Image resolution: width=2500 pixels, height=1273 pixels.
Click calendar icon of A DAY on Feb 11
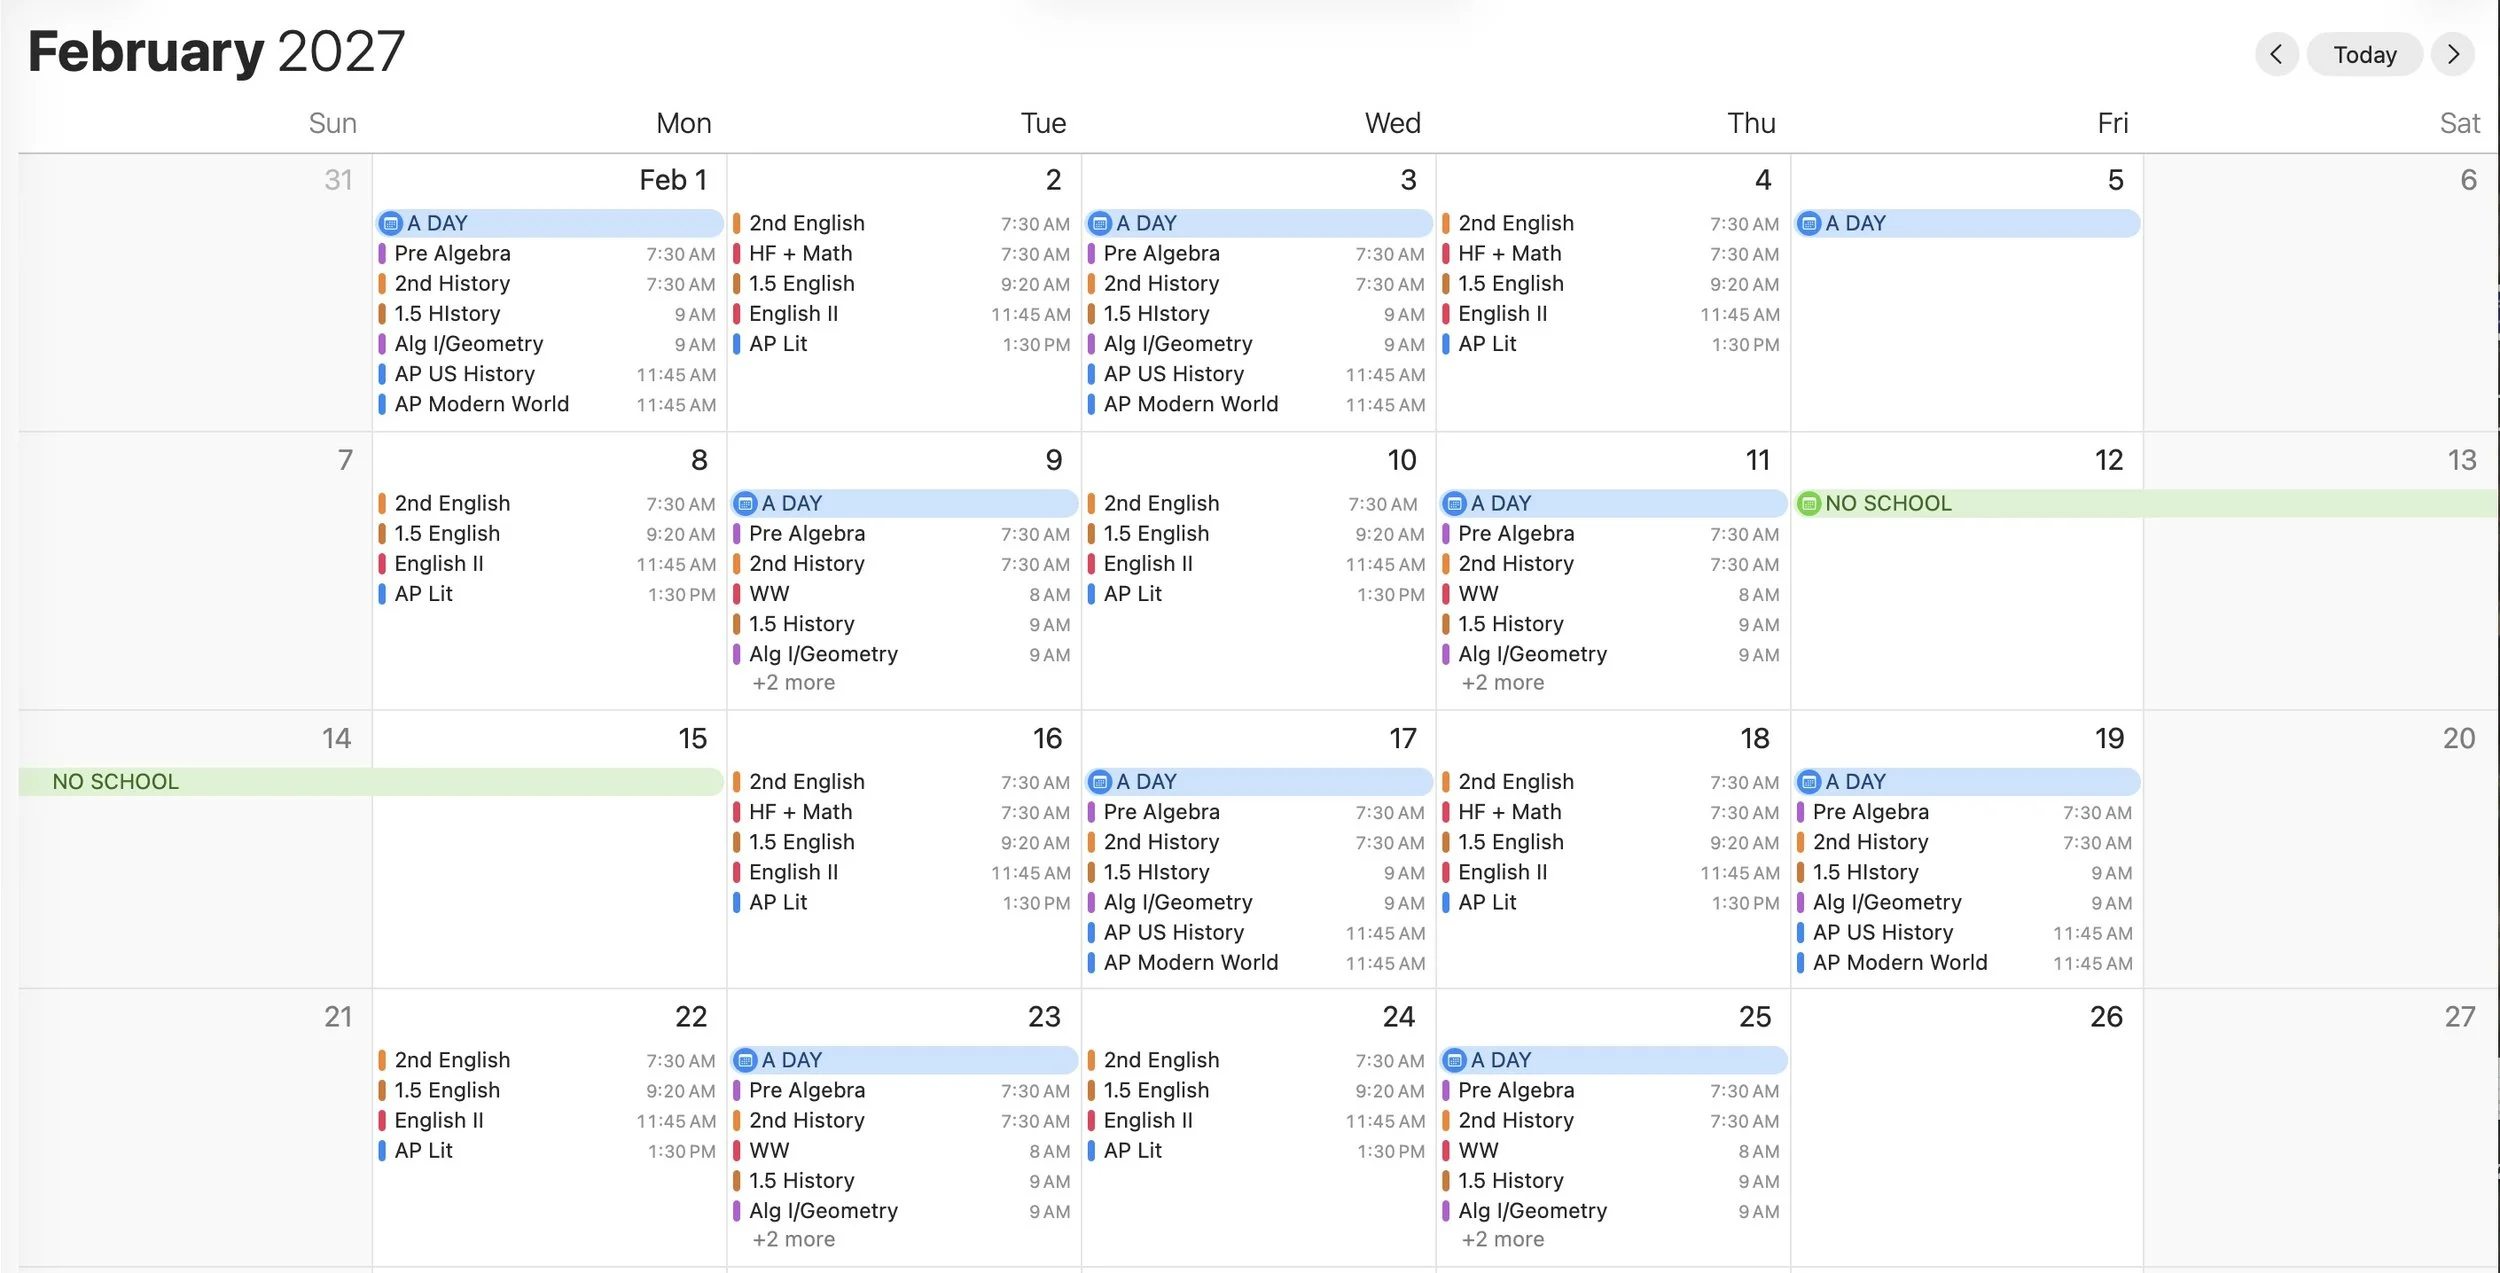coord(1455,504)
